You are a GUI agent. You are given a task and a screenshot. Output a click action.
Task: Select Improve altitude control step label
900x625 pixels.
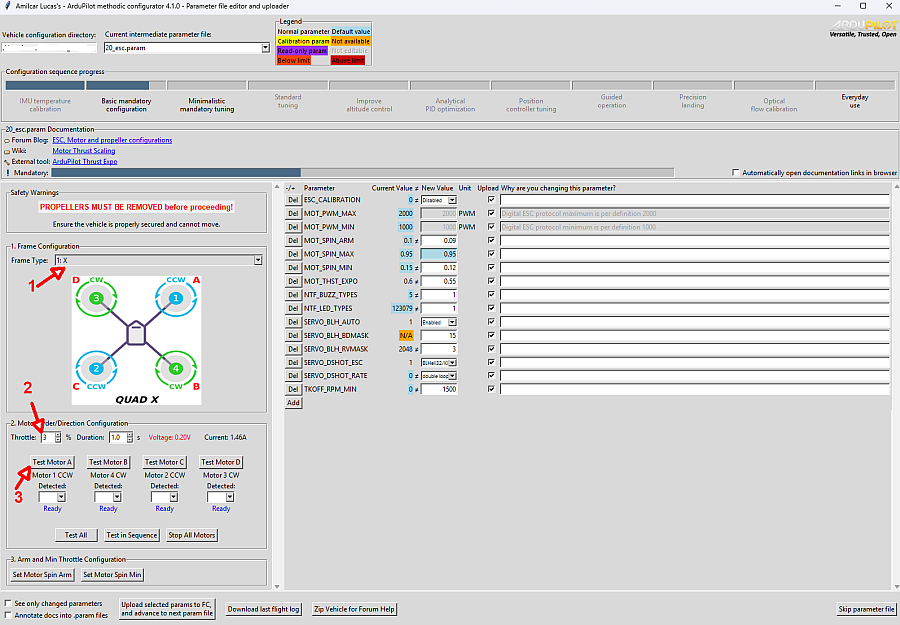click(369, 105)
